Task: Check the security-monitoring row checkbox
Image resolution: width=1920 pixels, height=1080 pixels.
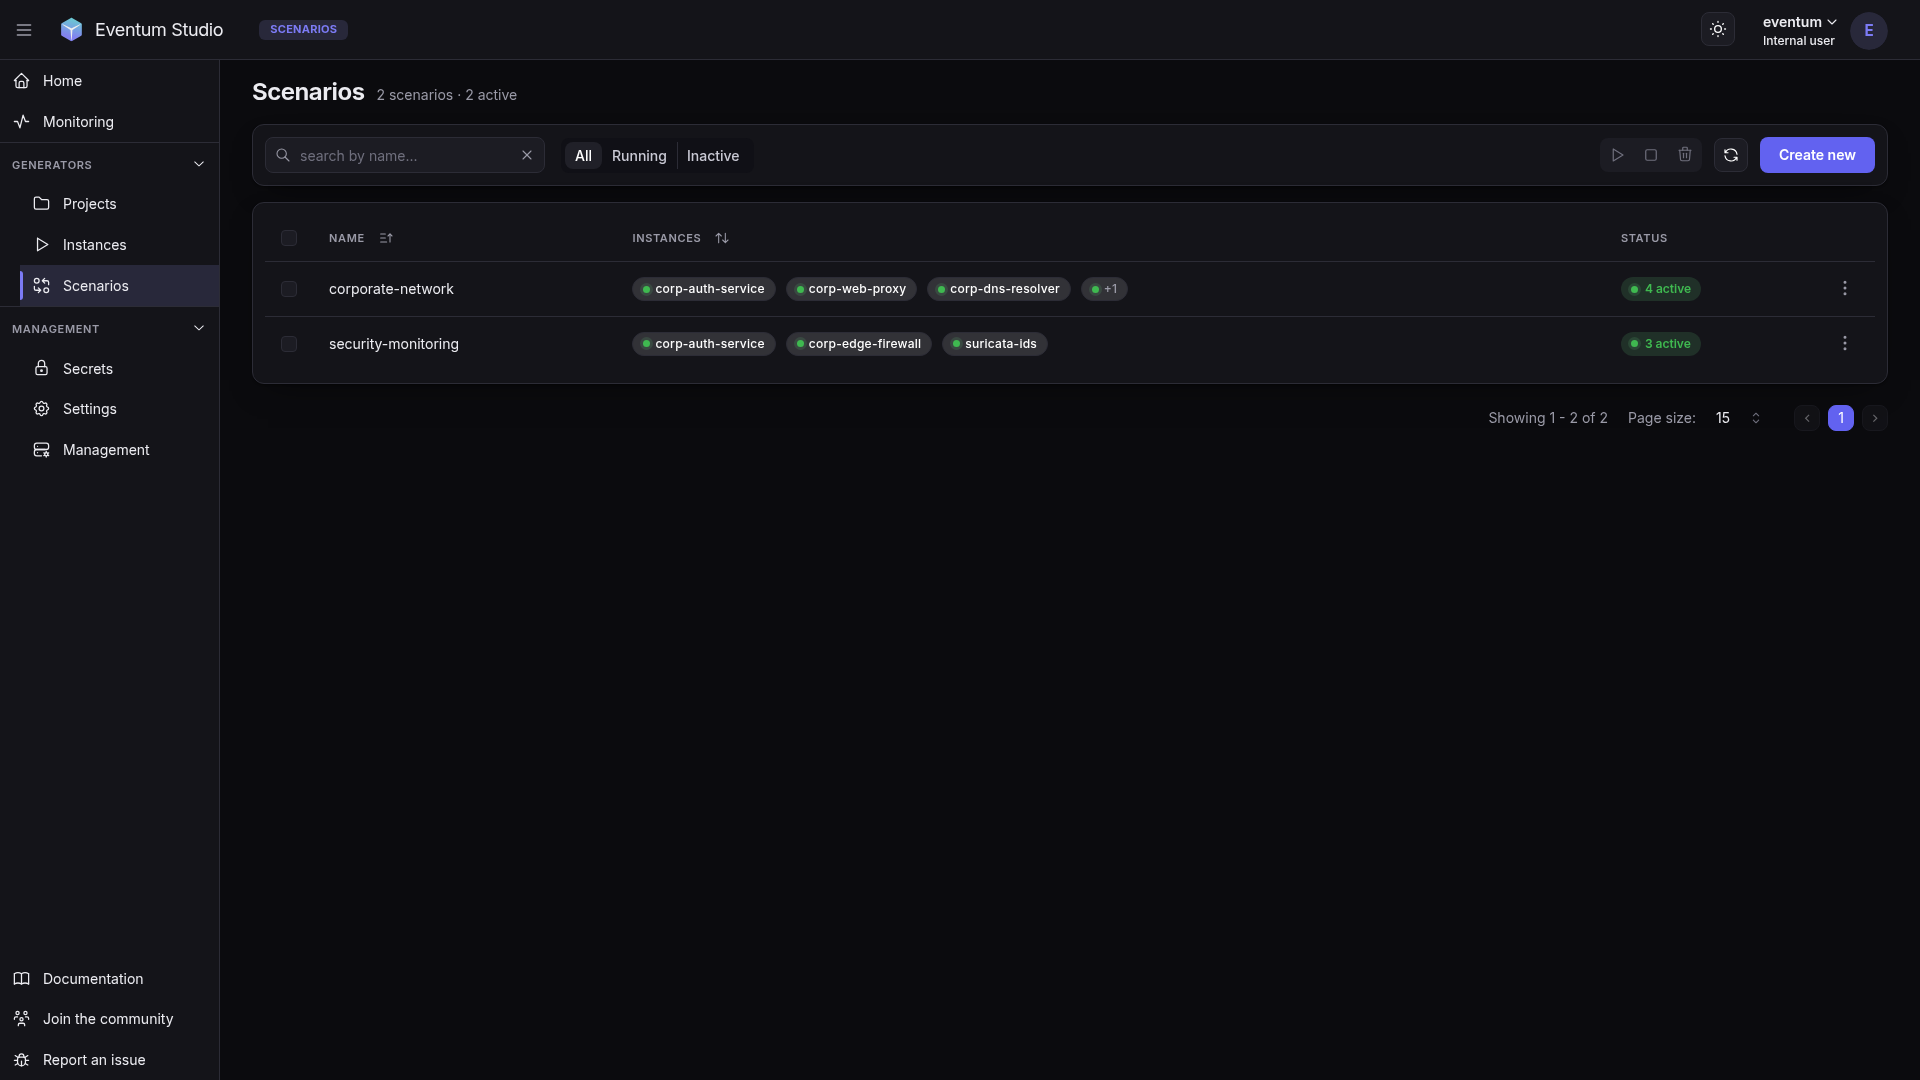Action: point(289,344)
